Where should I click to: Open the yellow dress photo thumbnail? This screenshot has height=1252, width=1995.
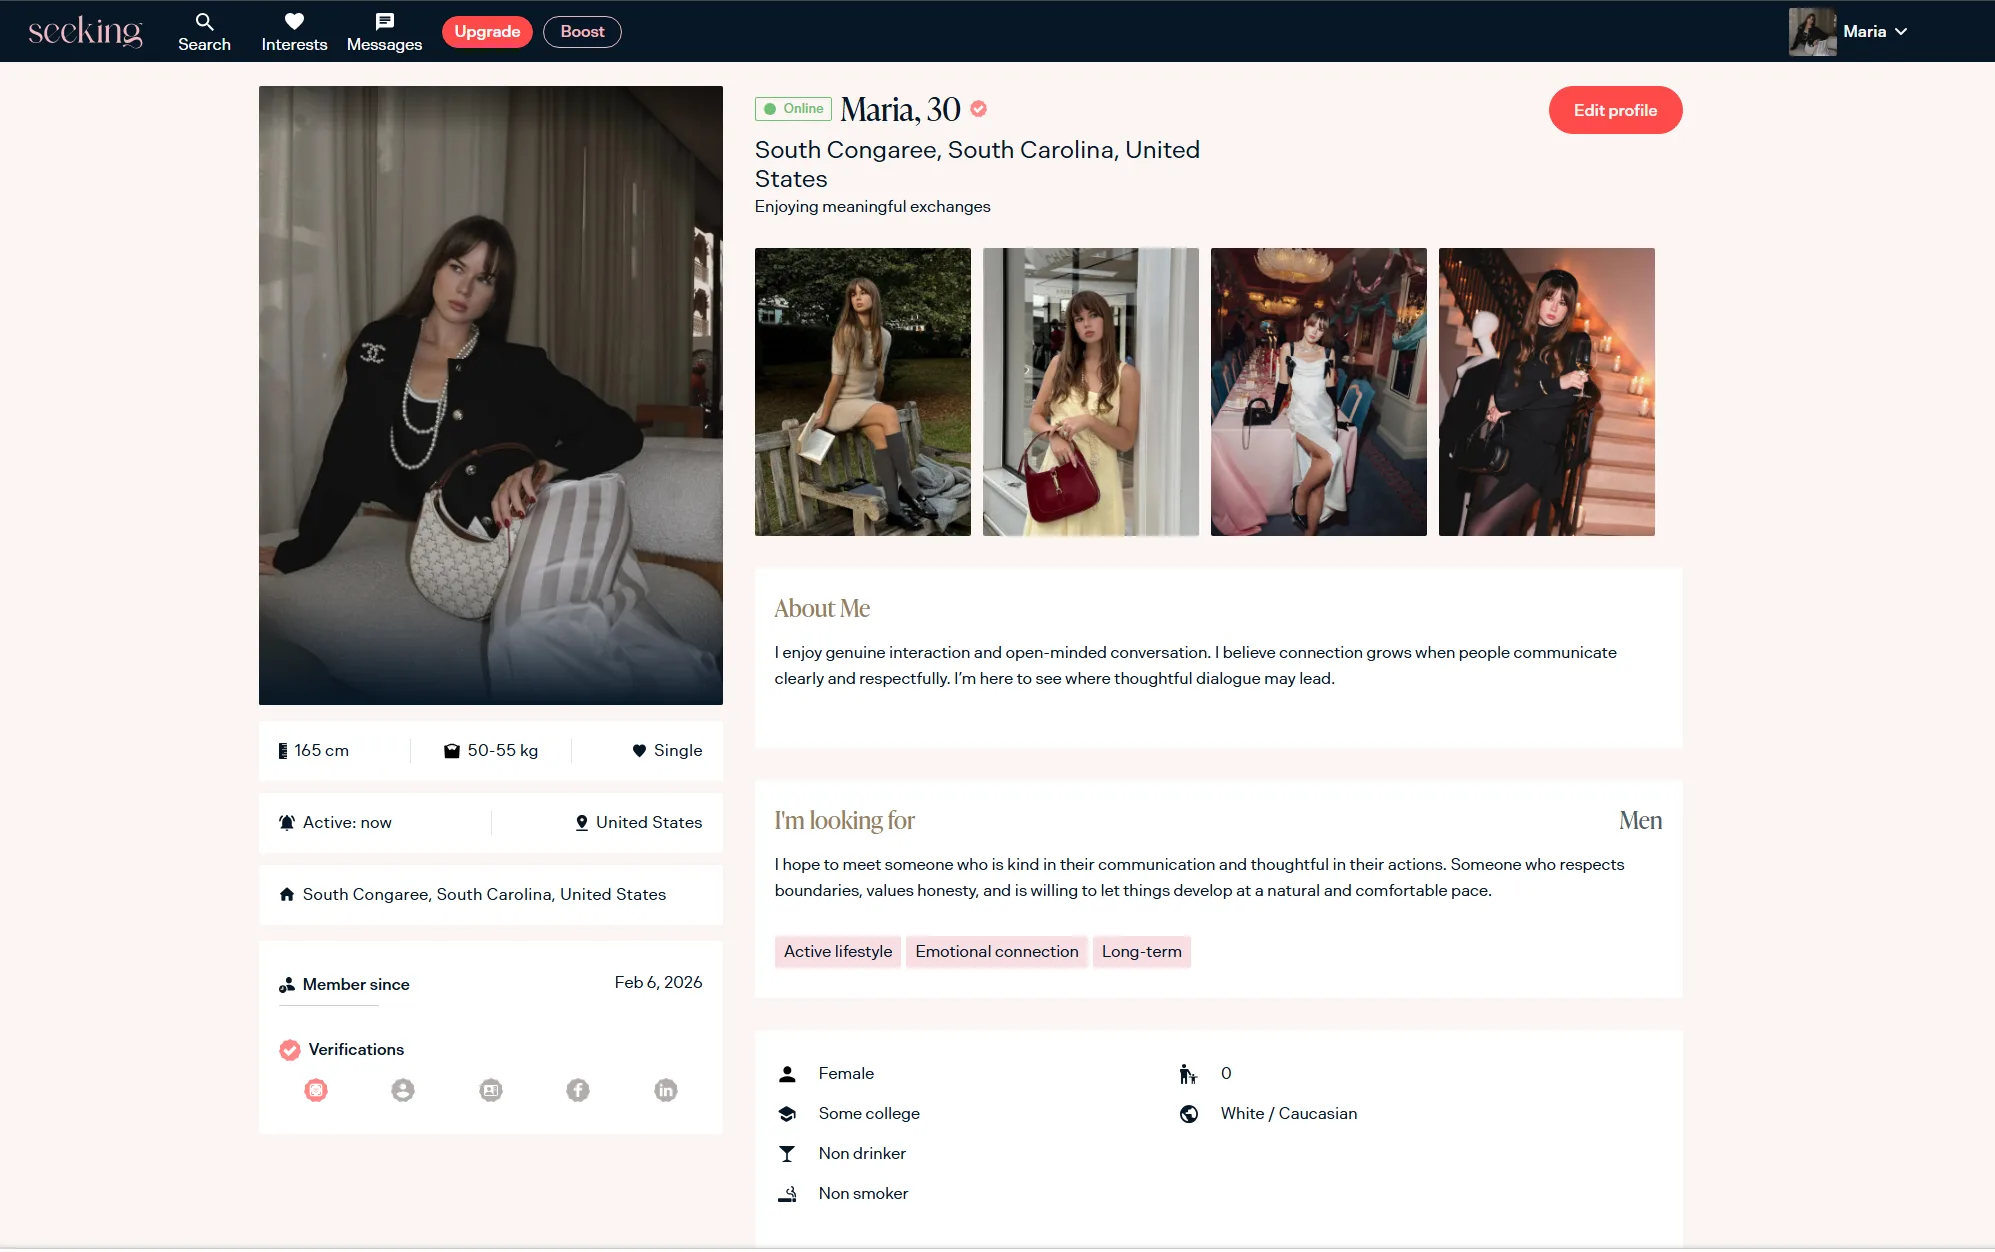point(1090,392)
